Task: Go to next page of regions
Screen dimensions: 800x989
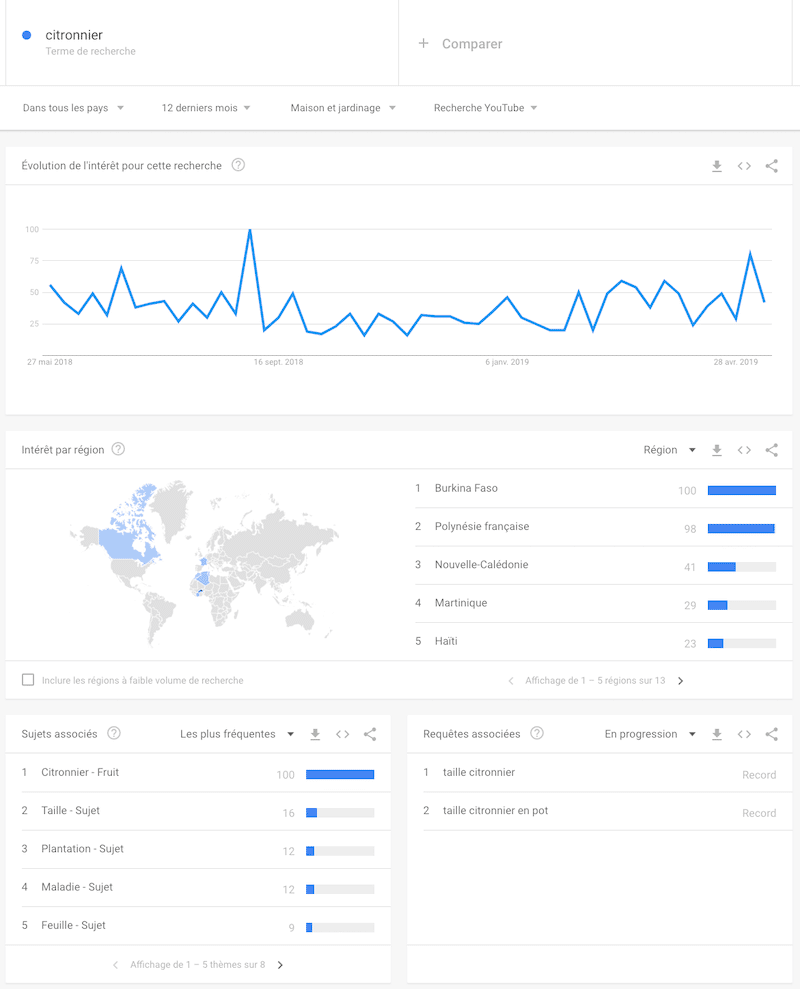Action: 681,681
